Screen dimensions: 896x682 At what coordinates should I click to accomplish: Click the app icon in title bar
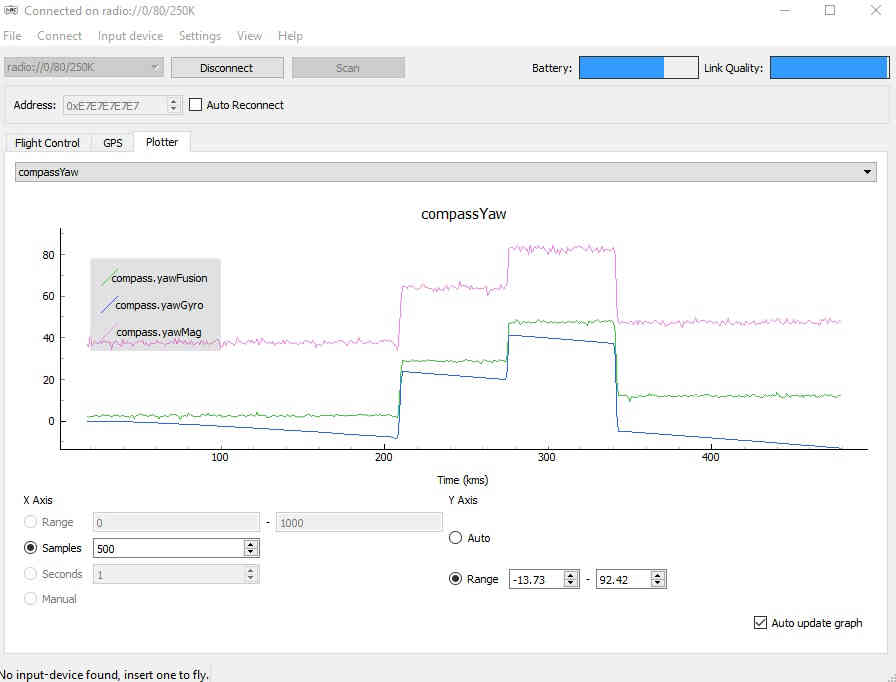tap(11, 10)
